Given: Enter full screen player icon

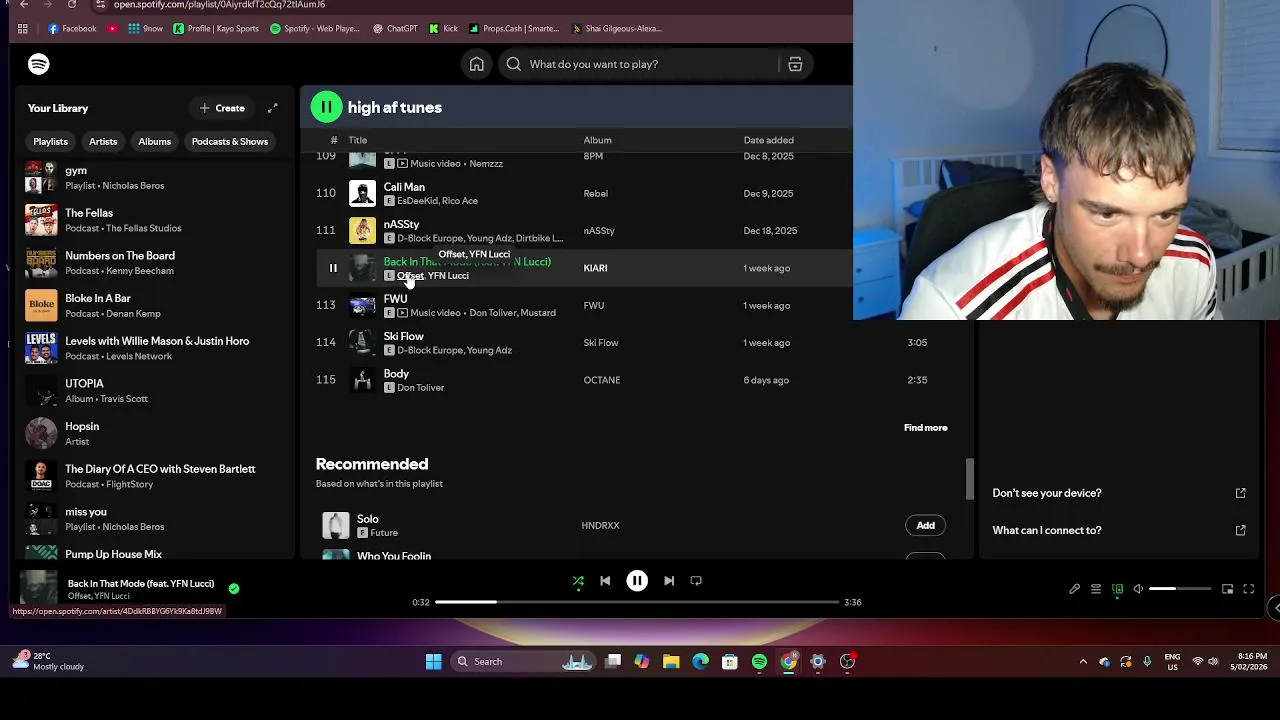Looking at the screenshot, I should [x=1249, y=589].
